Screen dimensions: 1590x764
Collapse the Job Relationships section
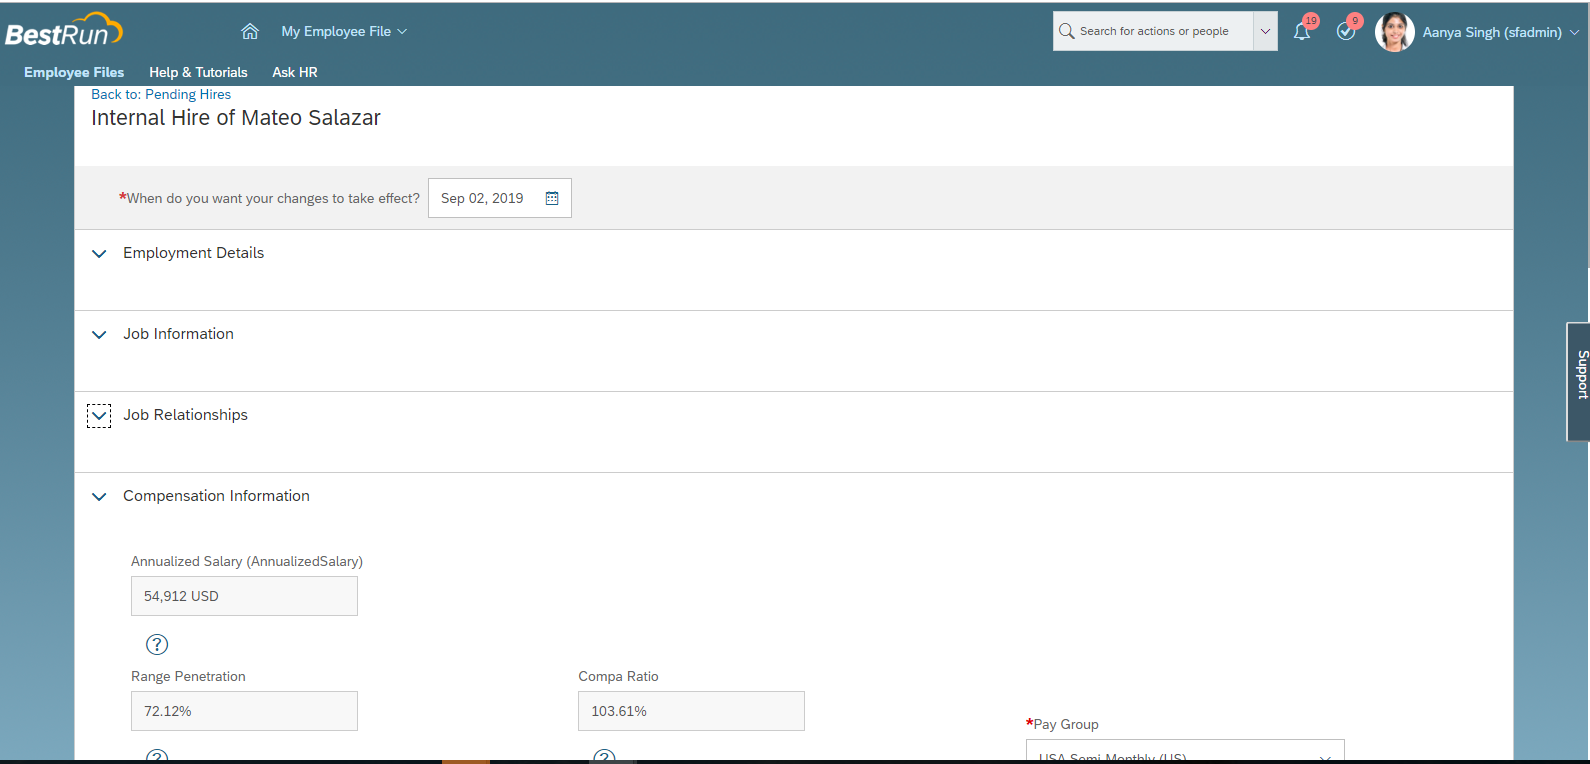[x=99, y=416]
